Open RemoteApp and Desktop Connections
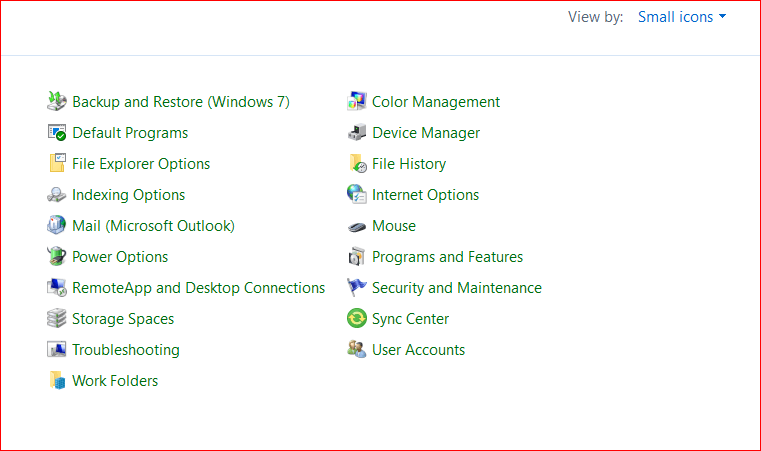The image size is (761, 451). (x=198, y=288)
